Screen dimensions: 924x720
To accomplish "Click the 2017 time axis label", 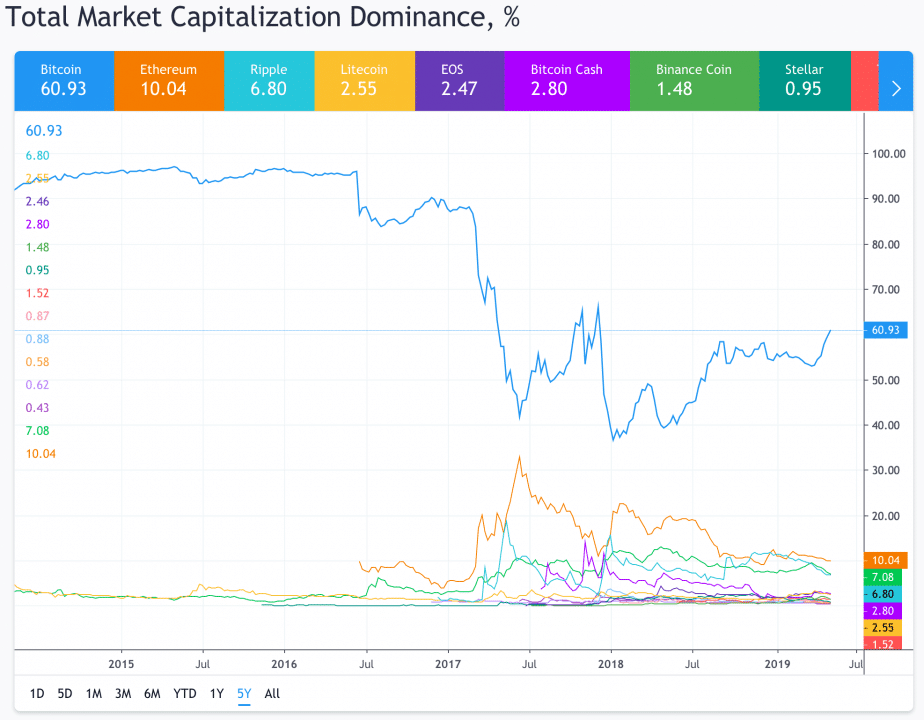I will pyautogui.click(x=448, y=665).
